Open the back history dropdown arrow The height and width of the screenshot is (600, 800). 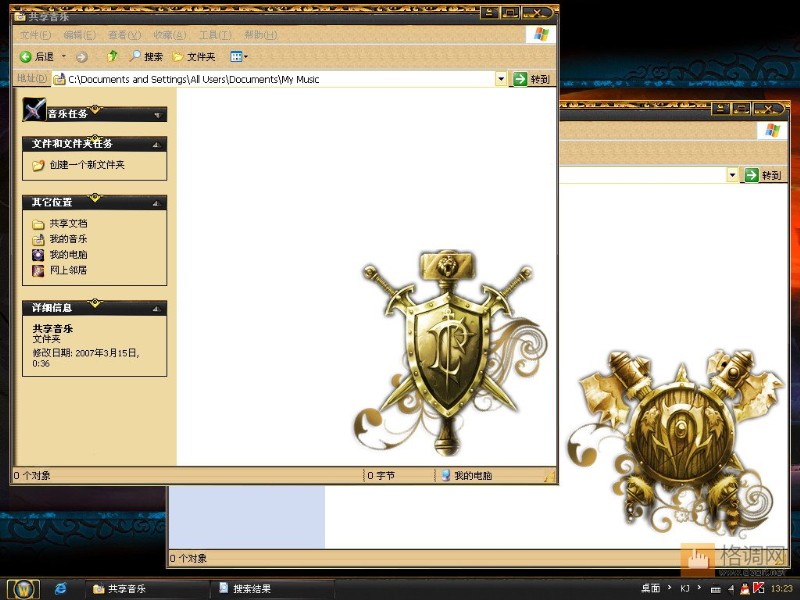tap(64, 57)
